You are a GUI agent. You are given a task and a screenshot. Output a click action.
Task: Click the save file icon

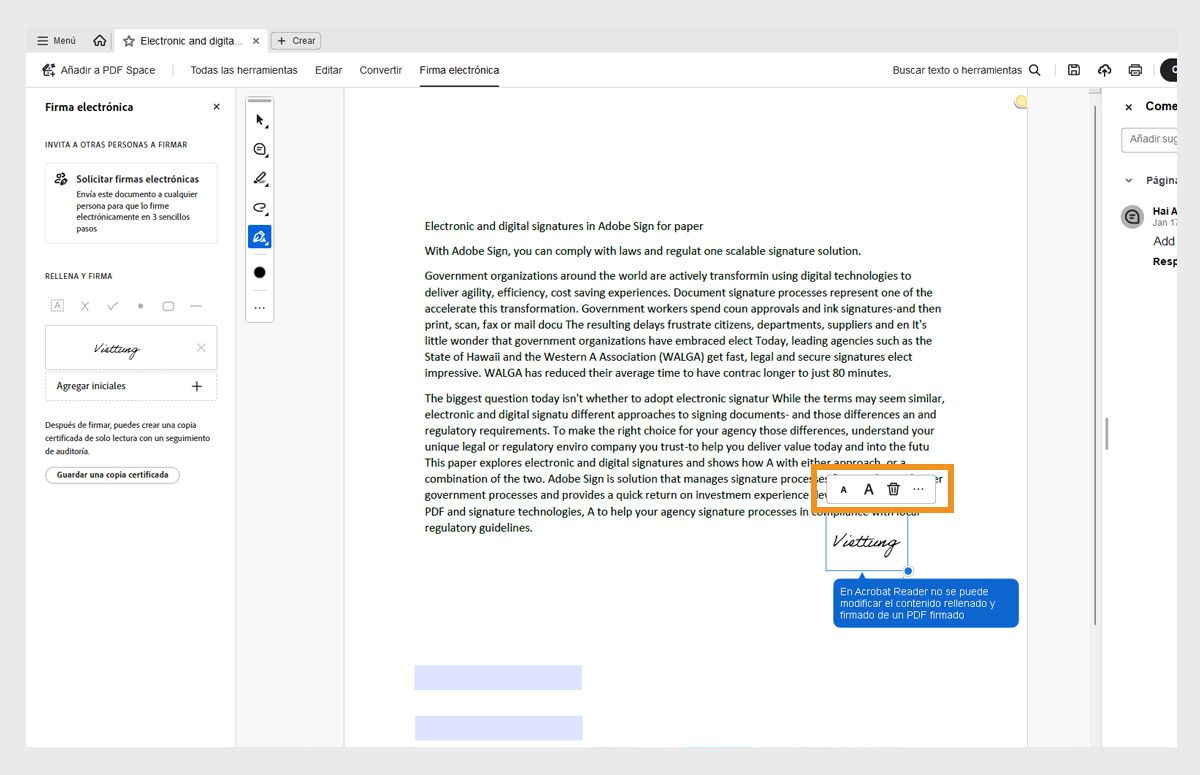point(1074,70)
